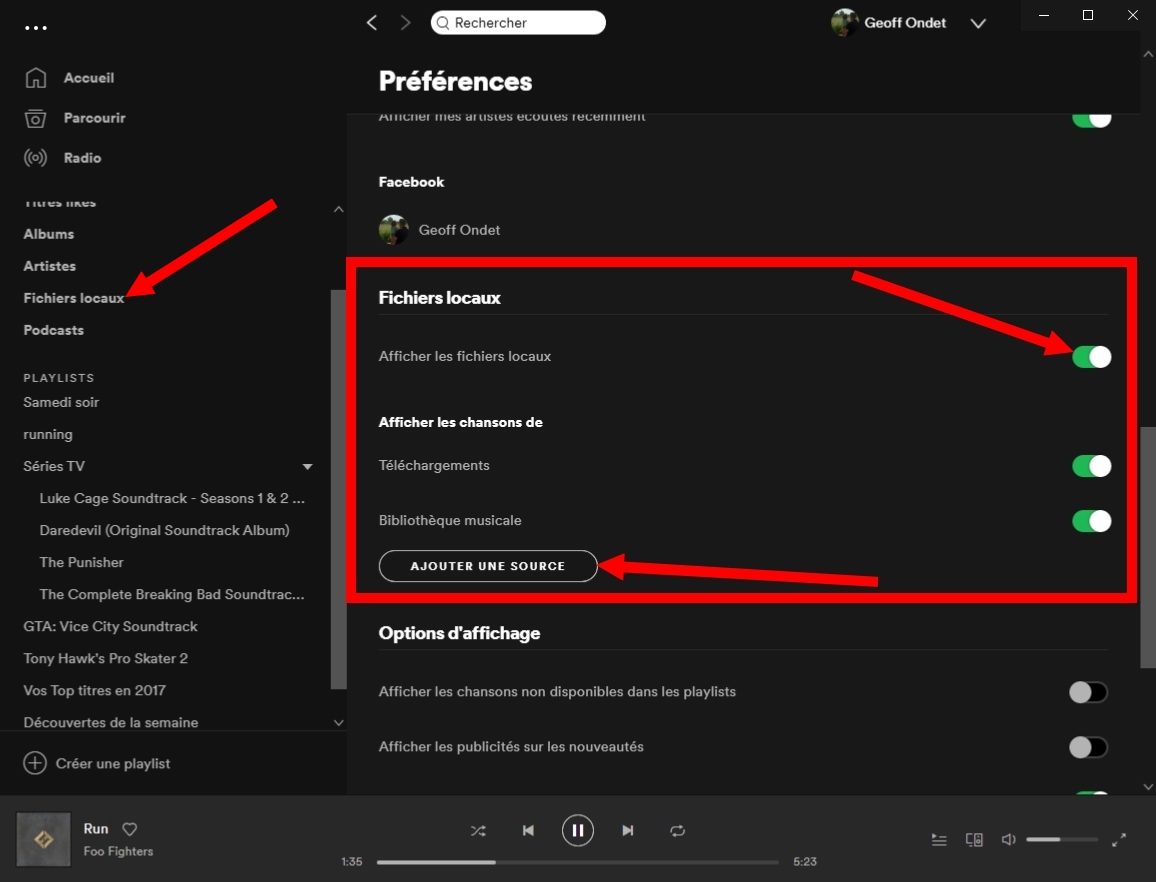
Task: Open Tony Hawk's Pro Skater 2 playlist
Action: tap(105, 659)
